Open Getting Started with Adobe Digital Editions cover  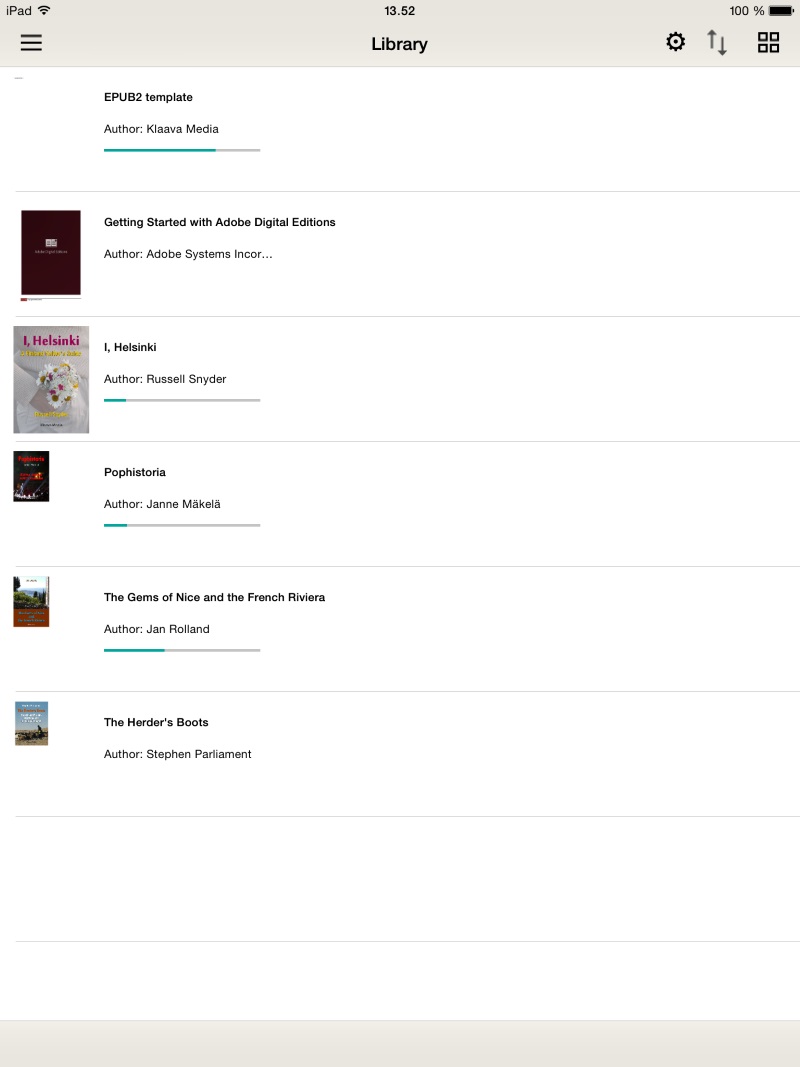pyautogui.click(x=51, y=254)
